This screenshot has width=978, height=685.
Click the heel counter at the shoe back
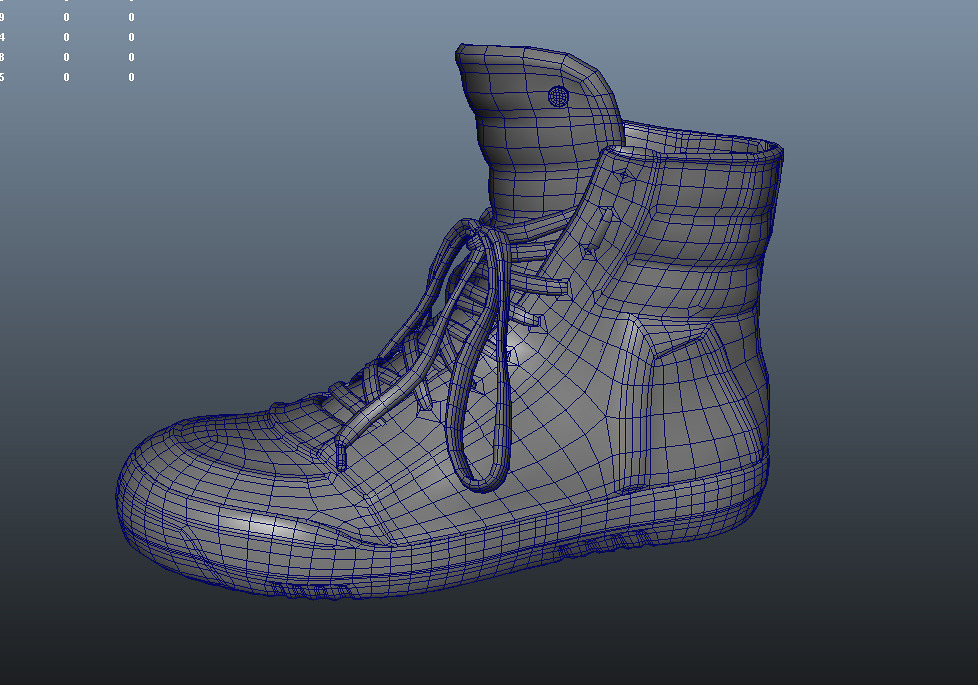tap(745, 400)
